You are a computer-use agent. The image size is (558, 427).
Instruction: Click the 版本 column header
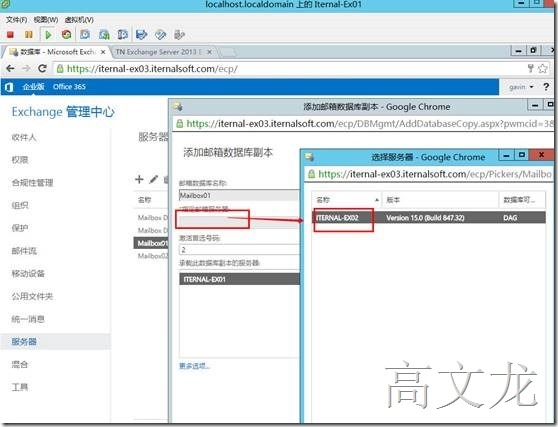[x=440, y=200]
